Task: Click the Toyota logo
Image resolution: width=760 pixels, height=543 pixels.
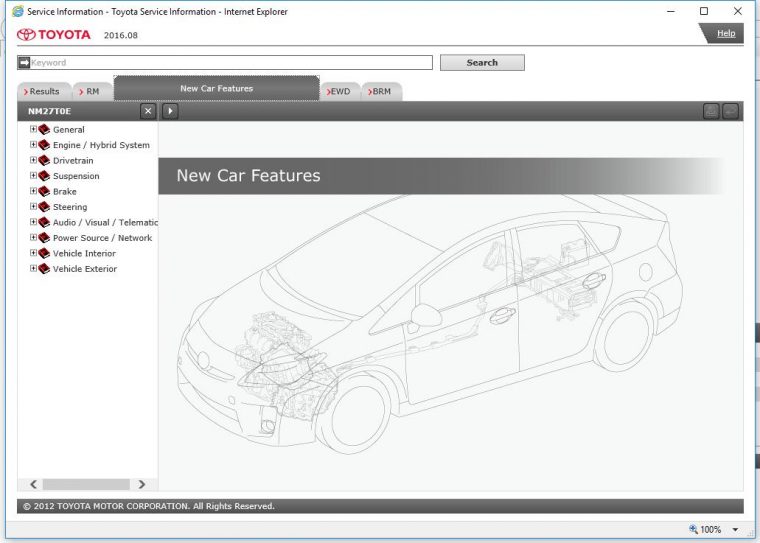Action: click(54, 35)
